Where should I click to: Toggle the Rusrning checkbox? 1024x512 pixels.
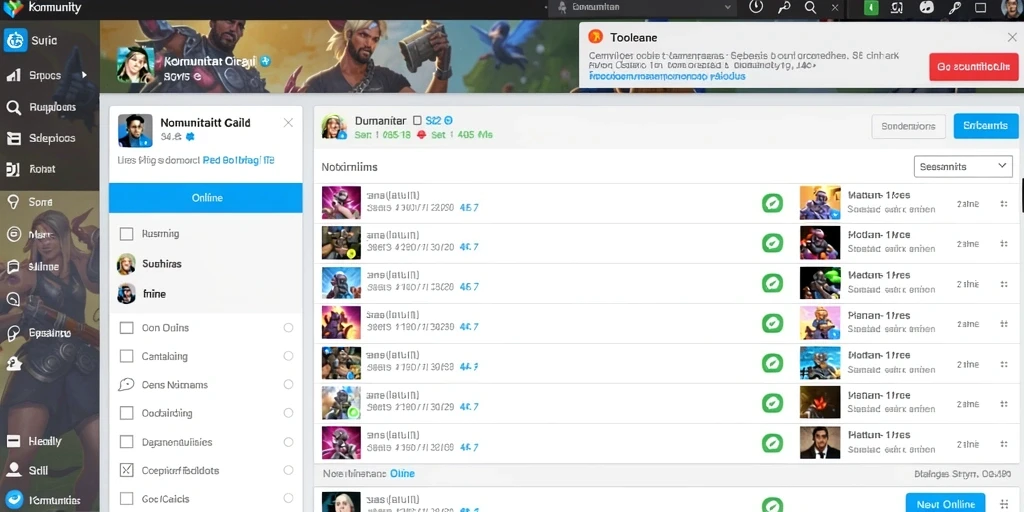point(127,234)
